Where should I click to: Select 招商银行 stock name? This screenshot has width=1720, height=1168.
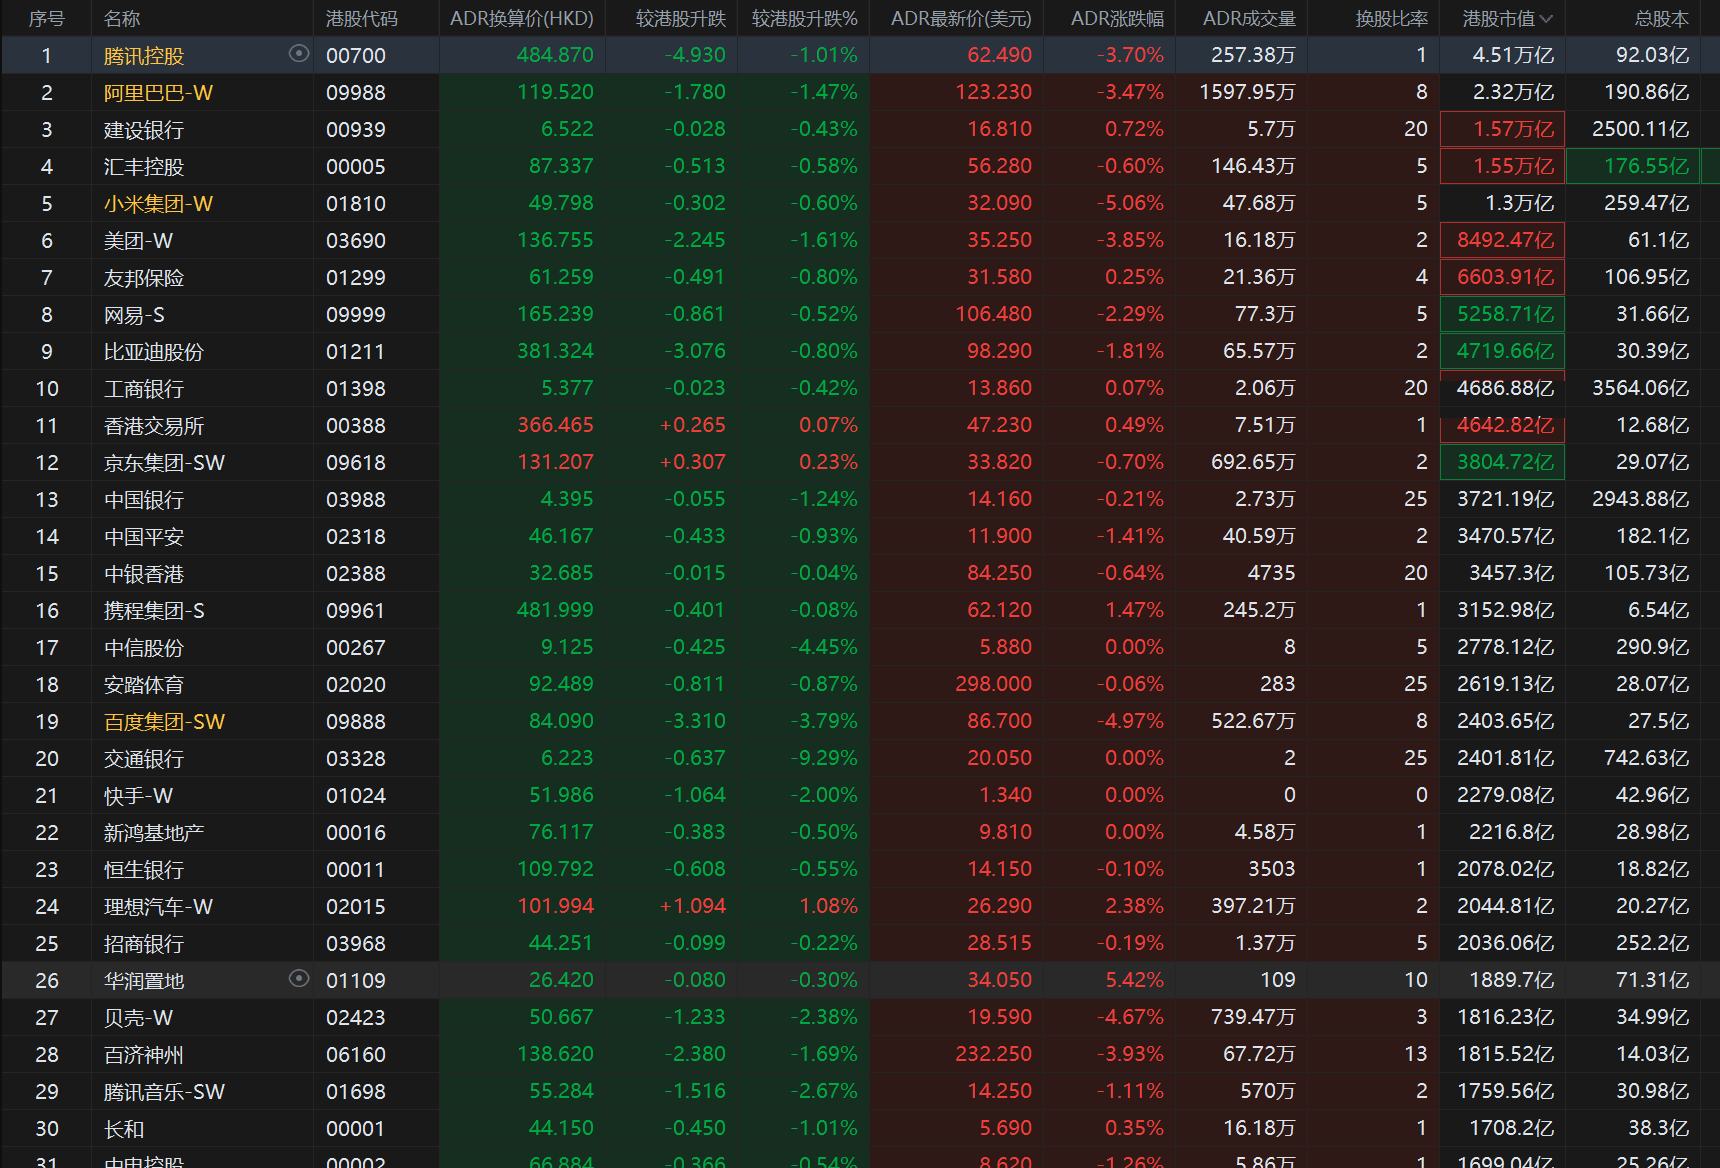click(x=144, y=944)
